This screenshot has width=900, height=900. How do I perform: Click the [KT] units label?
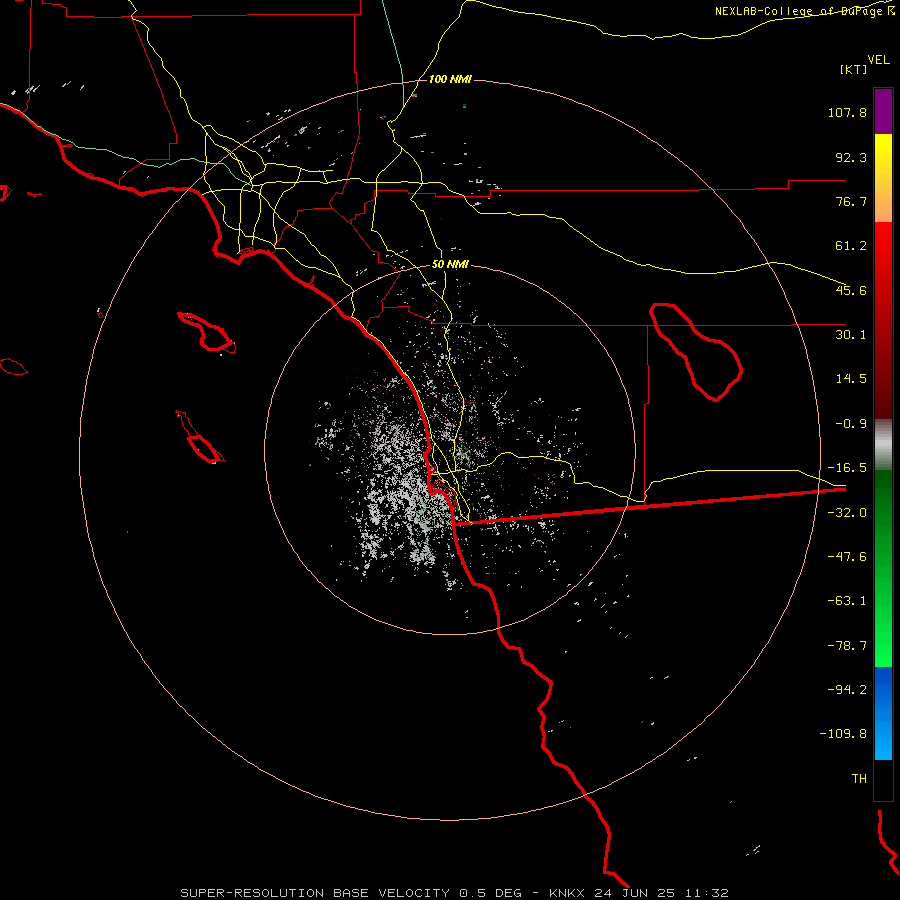854,69
